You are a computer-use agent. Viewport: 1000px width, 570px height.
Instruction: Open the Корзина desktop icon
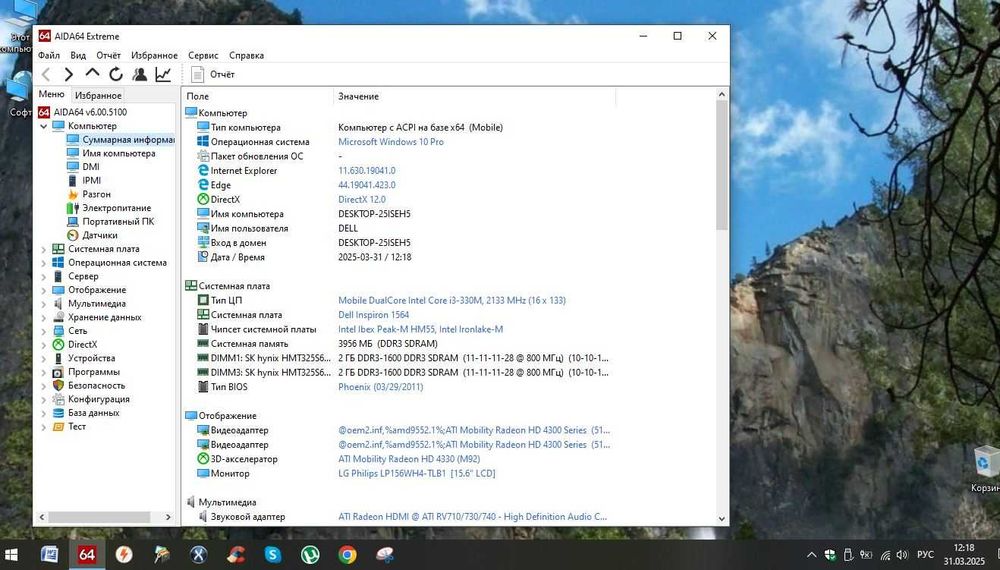[985, 469]
